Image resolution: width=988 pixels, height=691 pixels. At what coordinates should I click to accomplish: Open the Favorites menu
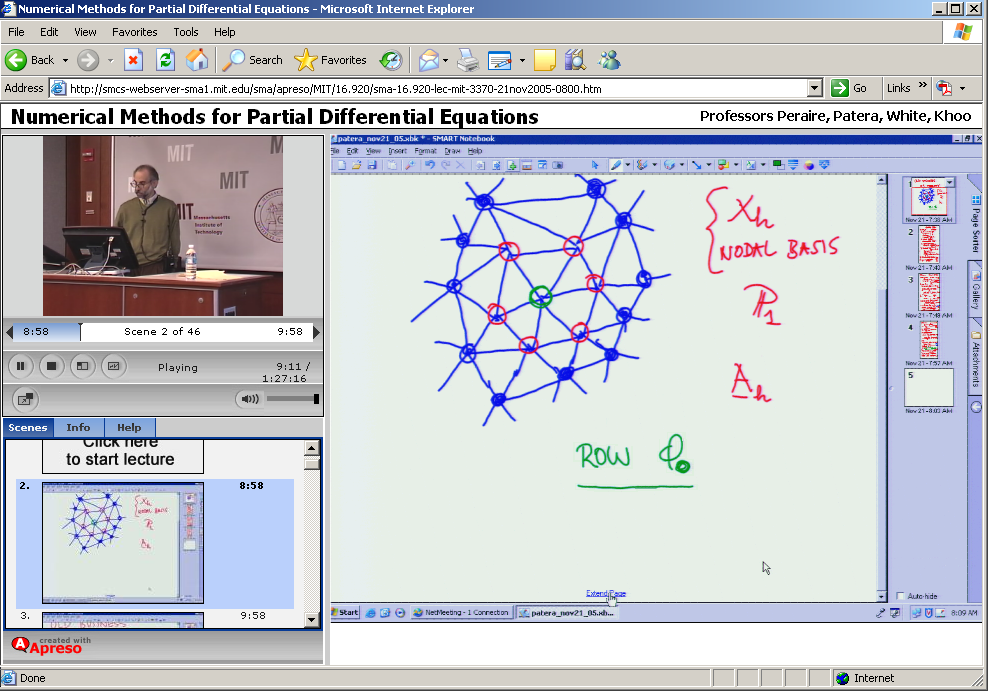(134, 32)
